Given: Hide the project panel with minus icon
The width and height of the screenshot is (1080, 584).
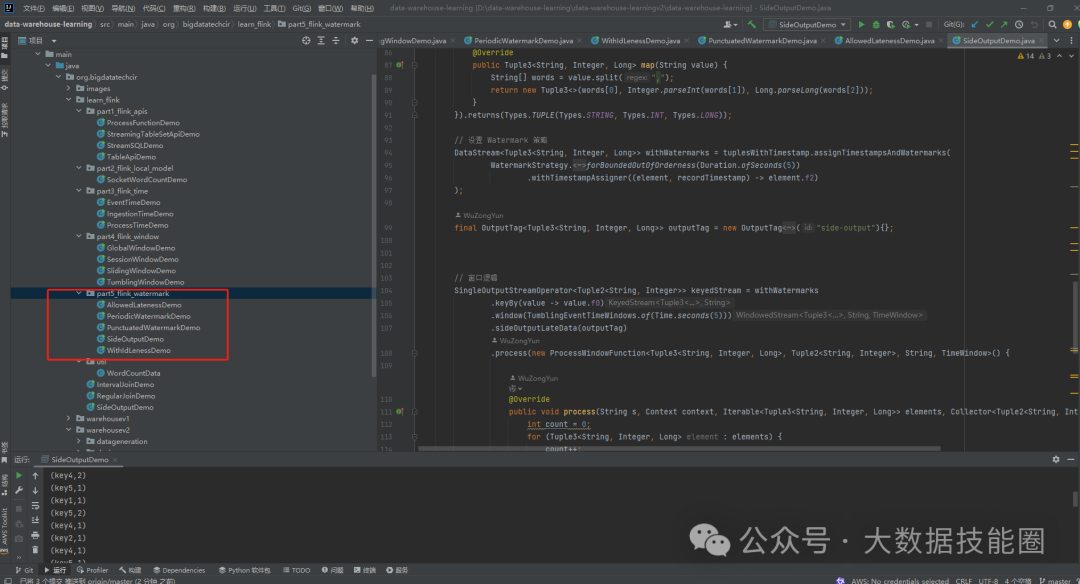Looking at the screenshot, I should point(369,41).
